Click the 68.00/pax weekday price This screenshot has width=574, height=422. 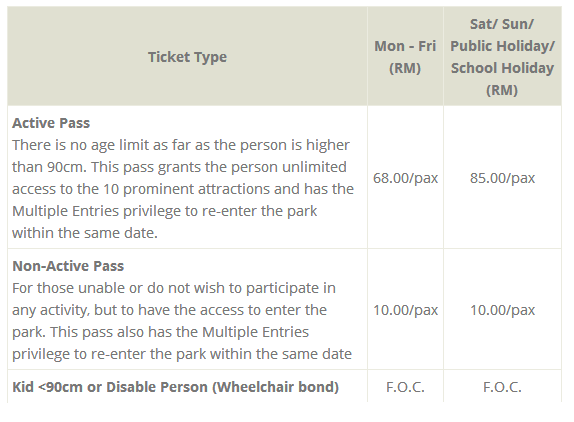[x=405, y=178]
